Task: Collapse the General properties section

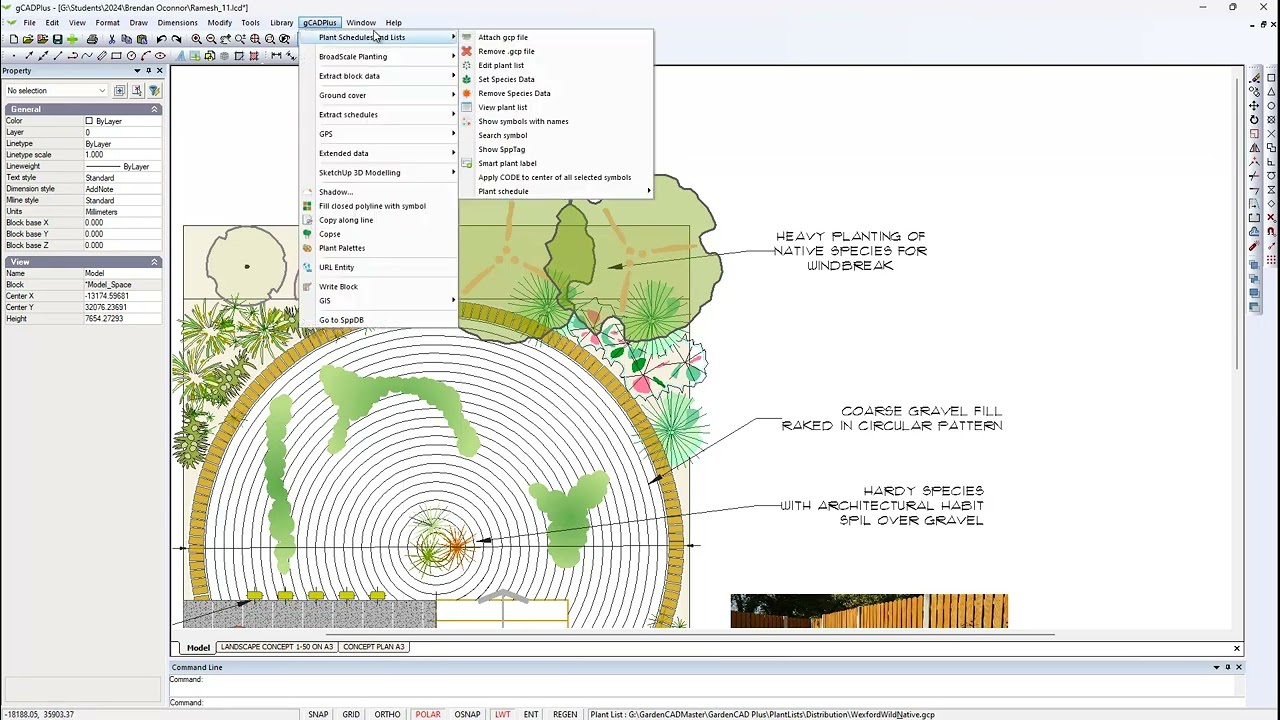Action: 154,109
